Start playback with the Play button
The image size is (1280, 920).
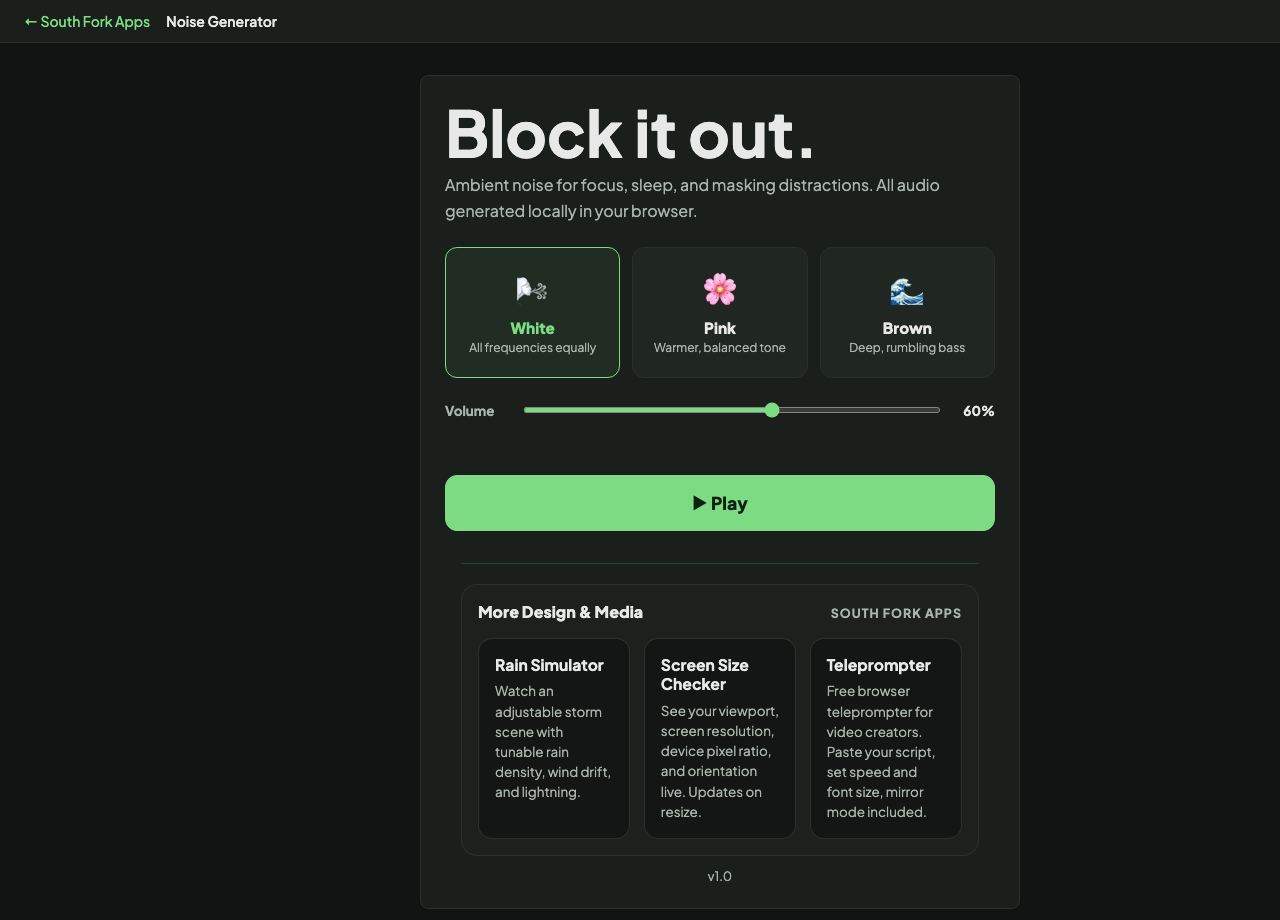coord(720,503)
